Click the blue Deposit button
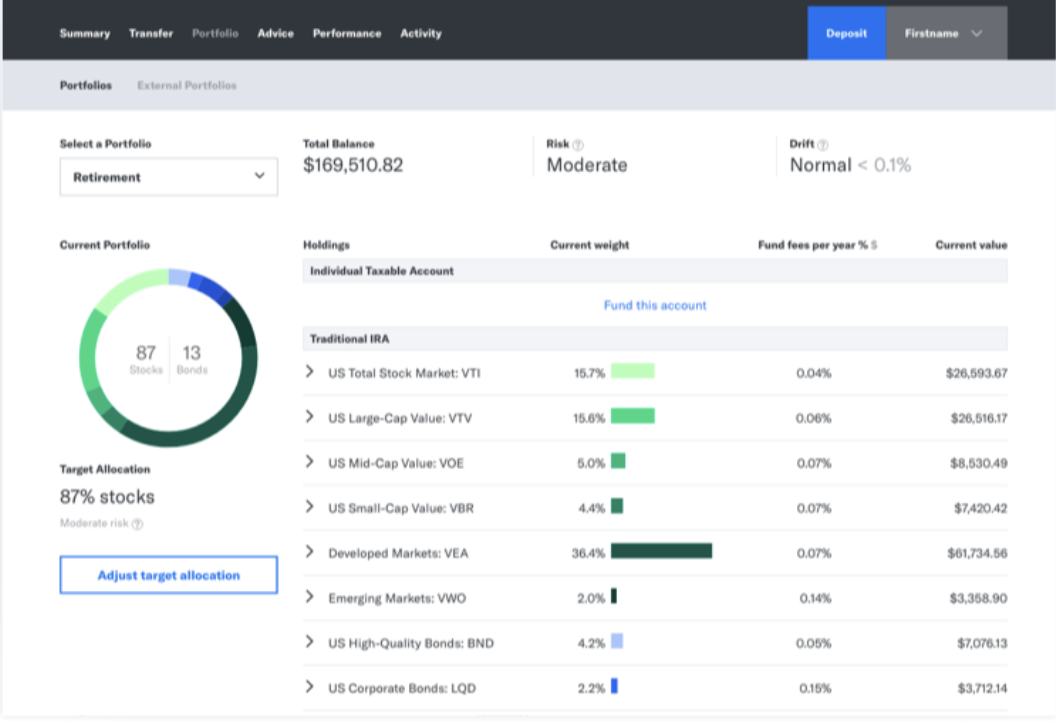Viewport: 1056px width, 724px height. (x=847, y=33)
